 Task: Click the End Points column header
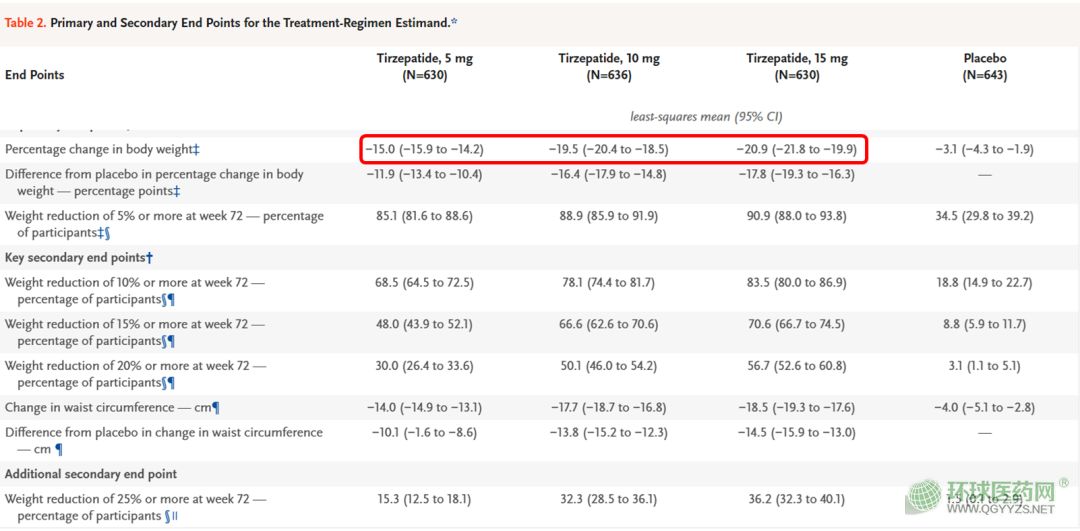coord(35,75)
